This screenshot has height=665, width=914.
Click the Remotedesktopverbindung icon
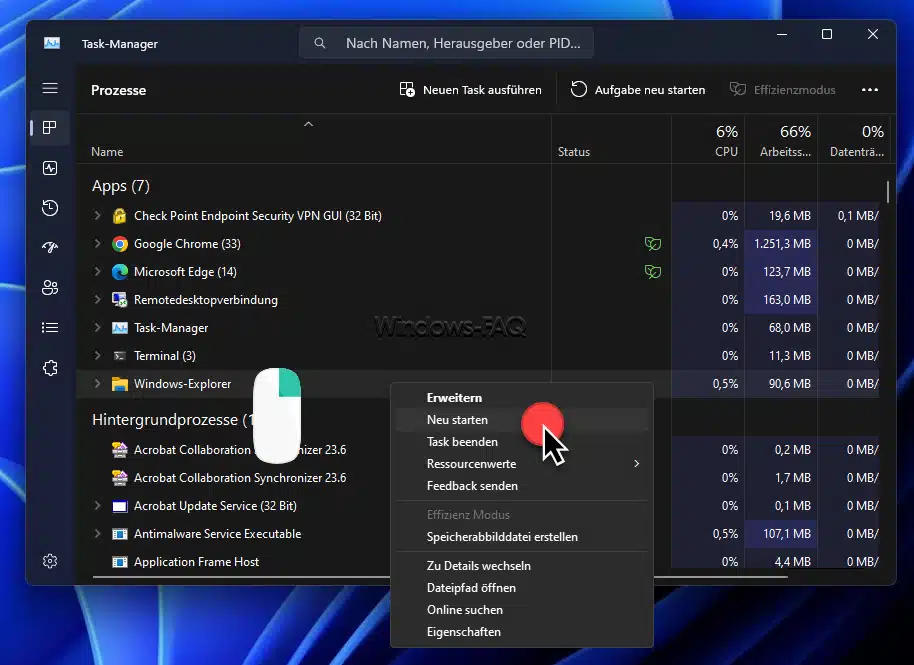(119, 300)
